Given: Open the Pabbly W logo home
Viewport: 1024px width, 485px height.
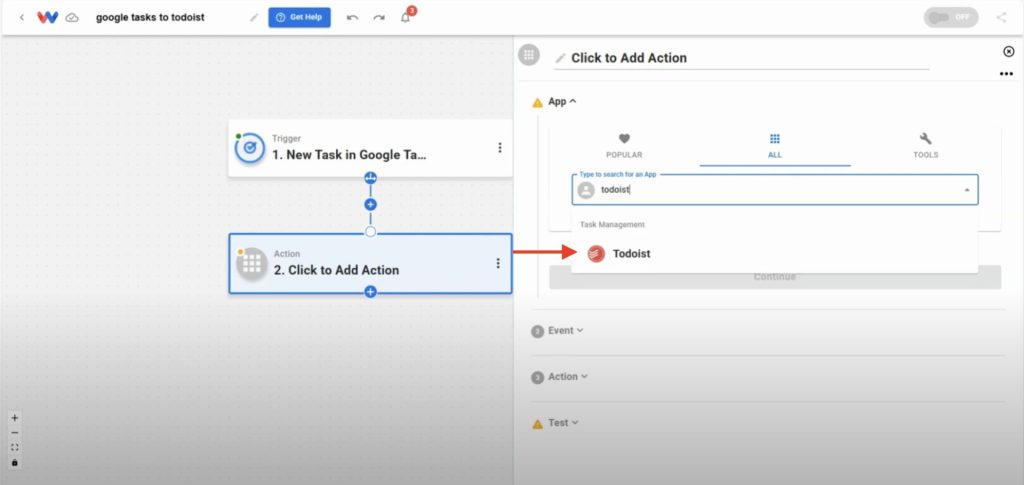Looking at the screenshot, I should (x=48, y=18).
